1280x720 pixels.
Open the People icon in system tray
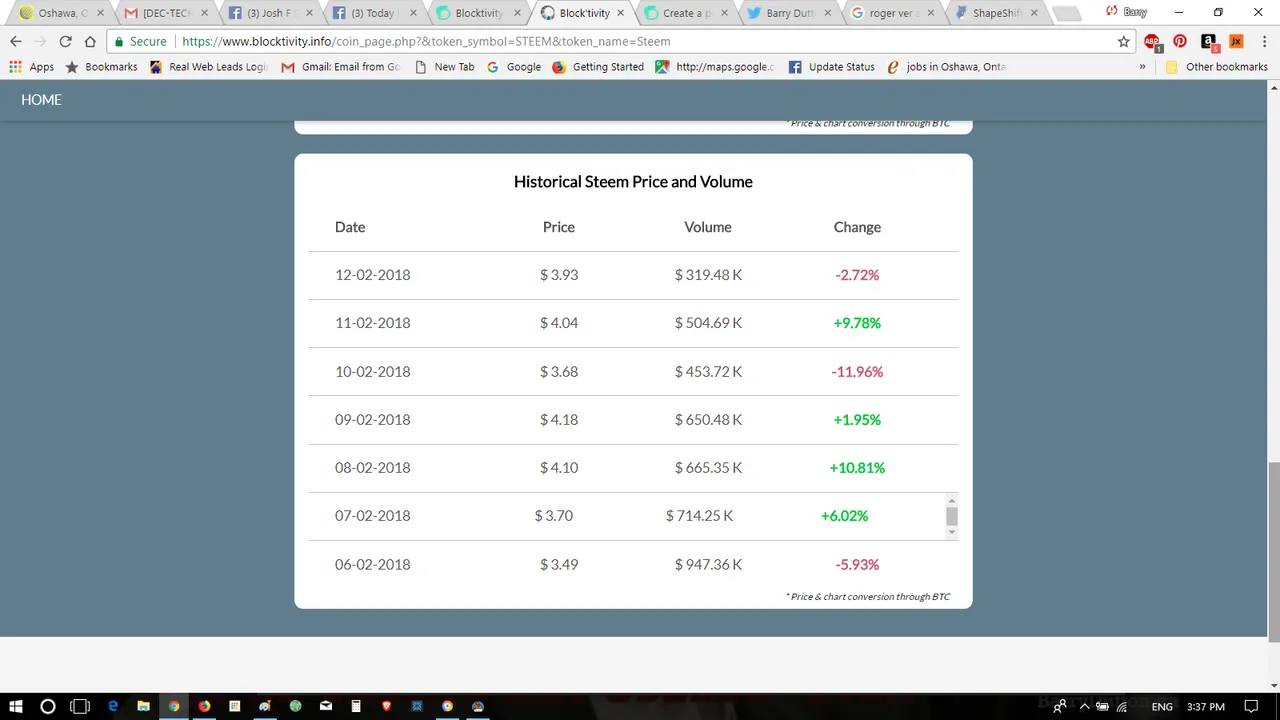coord(1060,706)
